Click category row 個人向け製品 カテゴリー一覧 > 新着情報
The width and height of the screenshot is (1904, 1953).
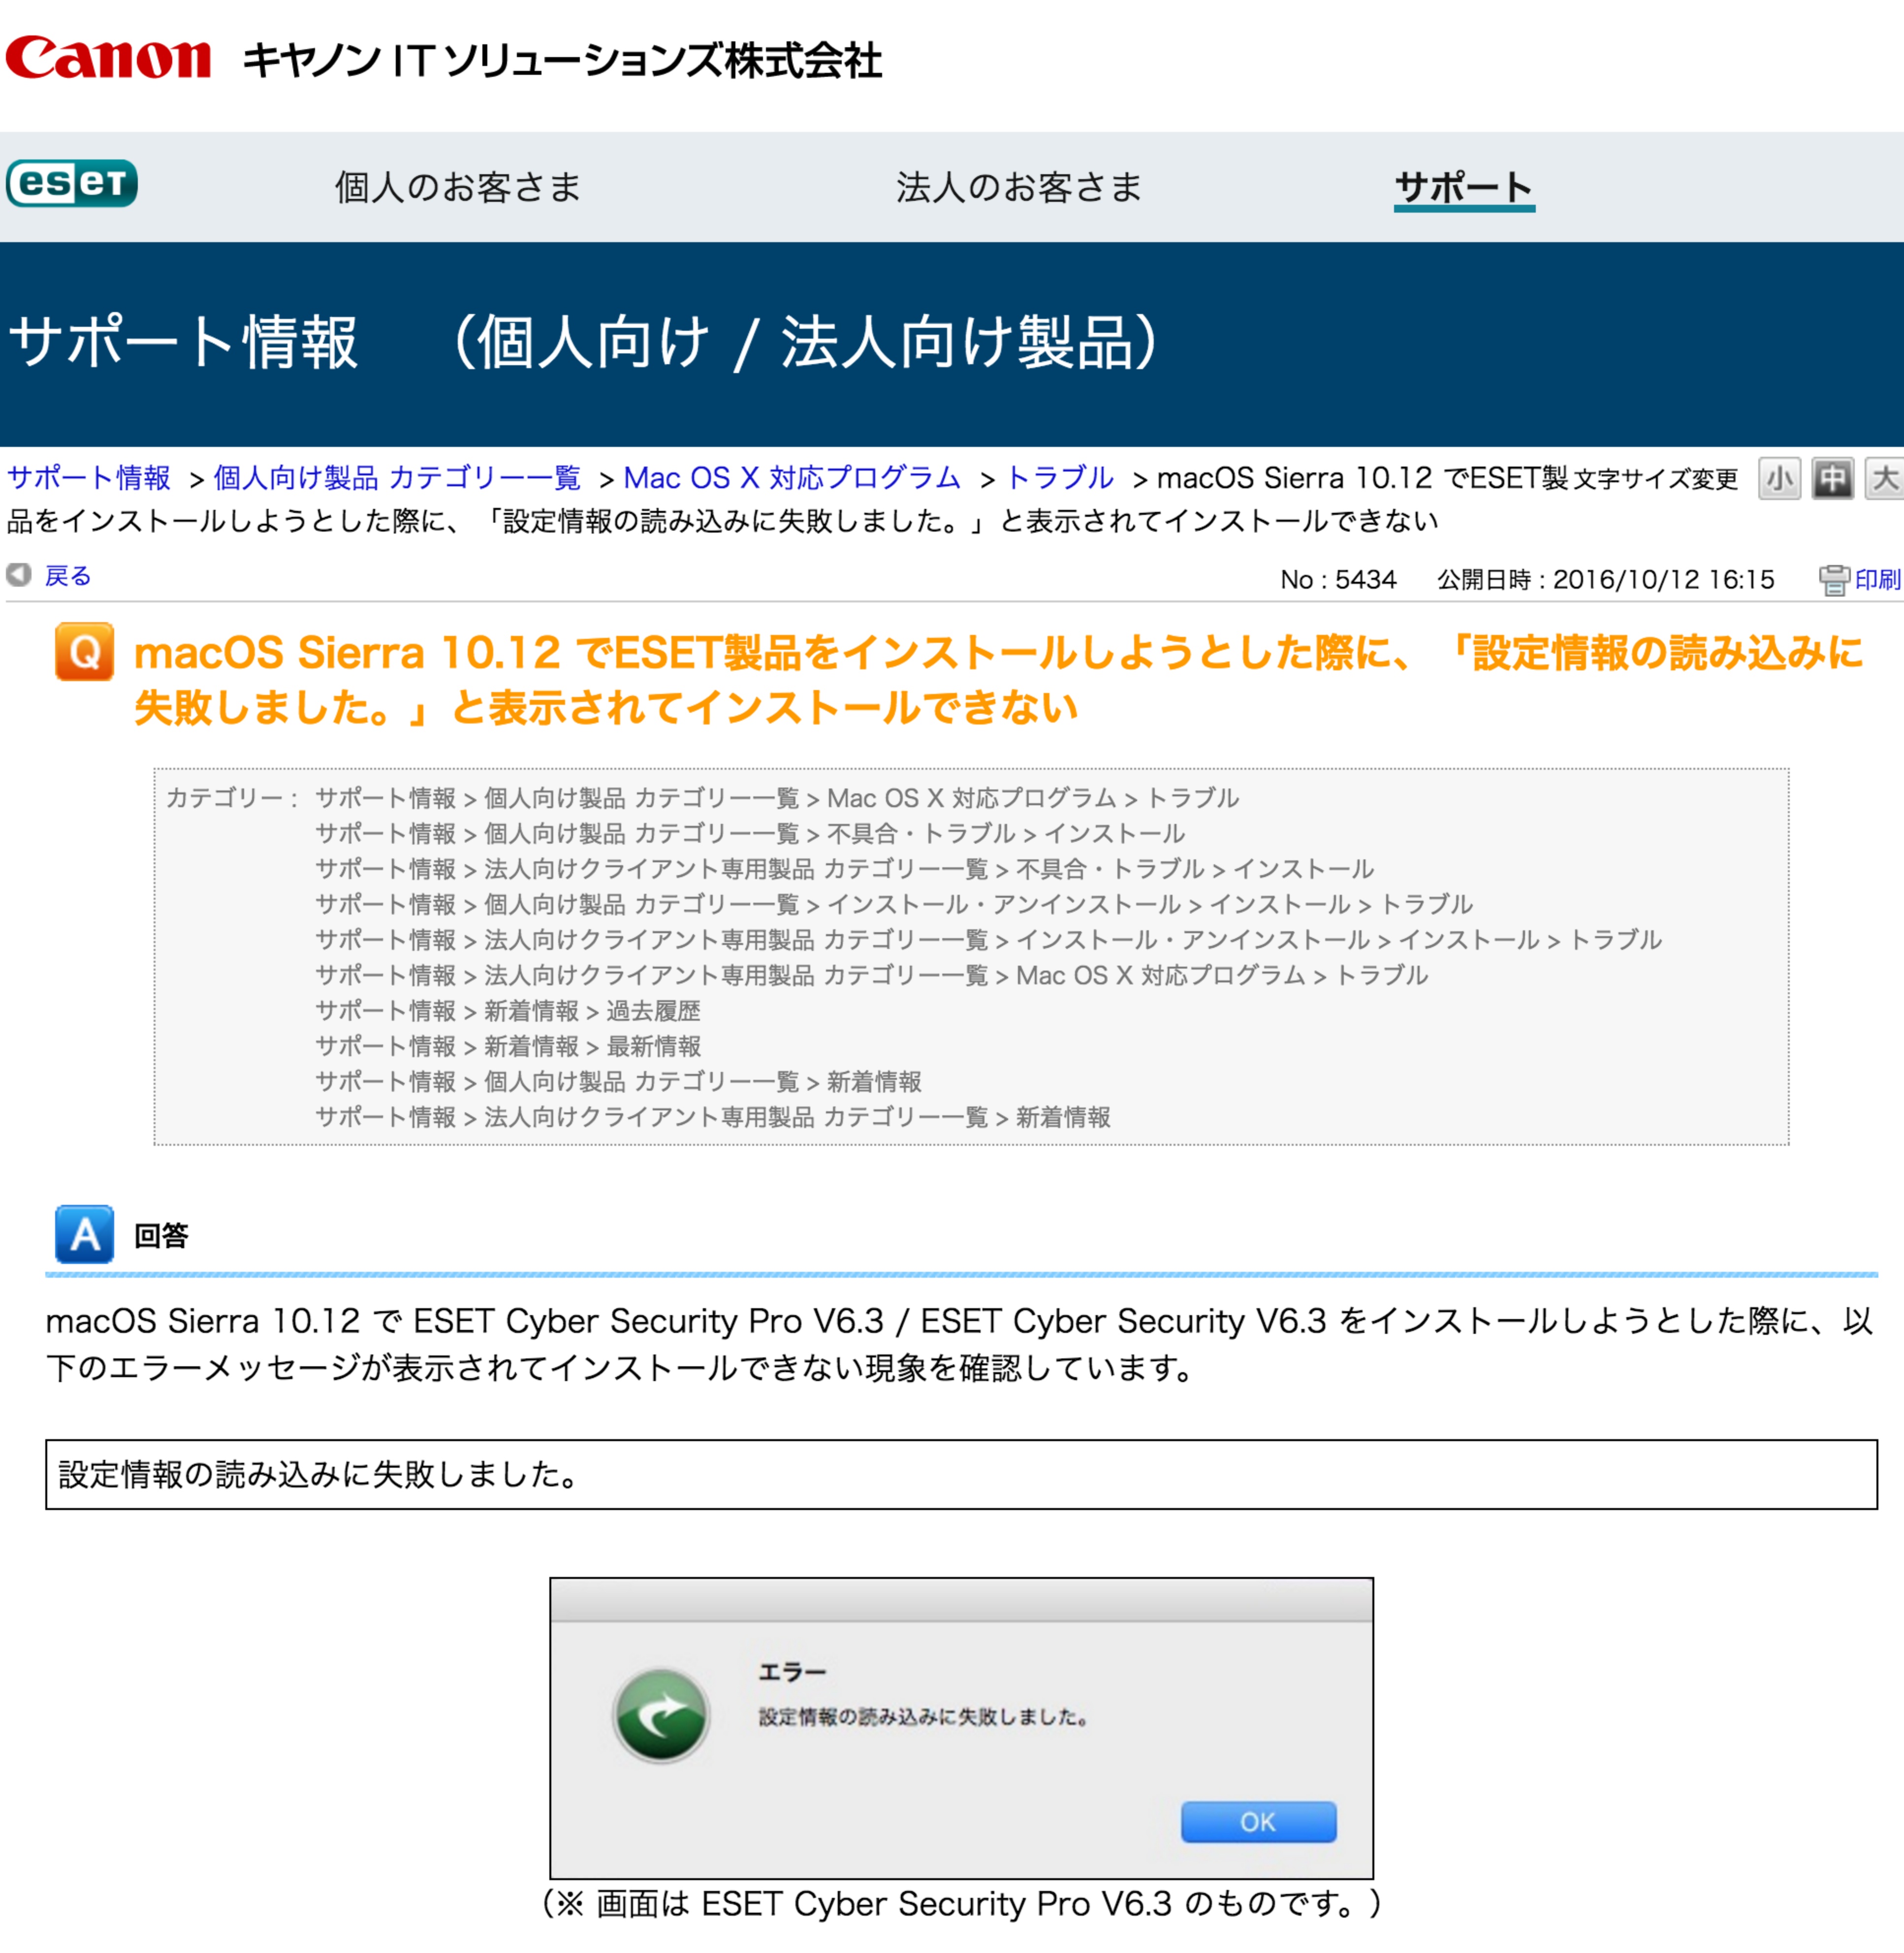pyautogui.click(x=619, y=1082)
